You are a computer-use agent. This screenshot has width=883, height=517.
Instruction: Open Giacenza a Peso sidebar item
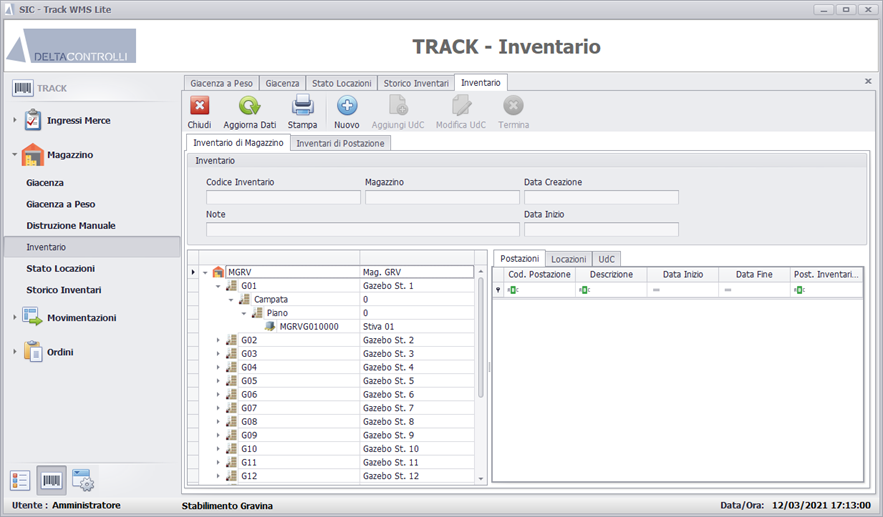(61, 204)
